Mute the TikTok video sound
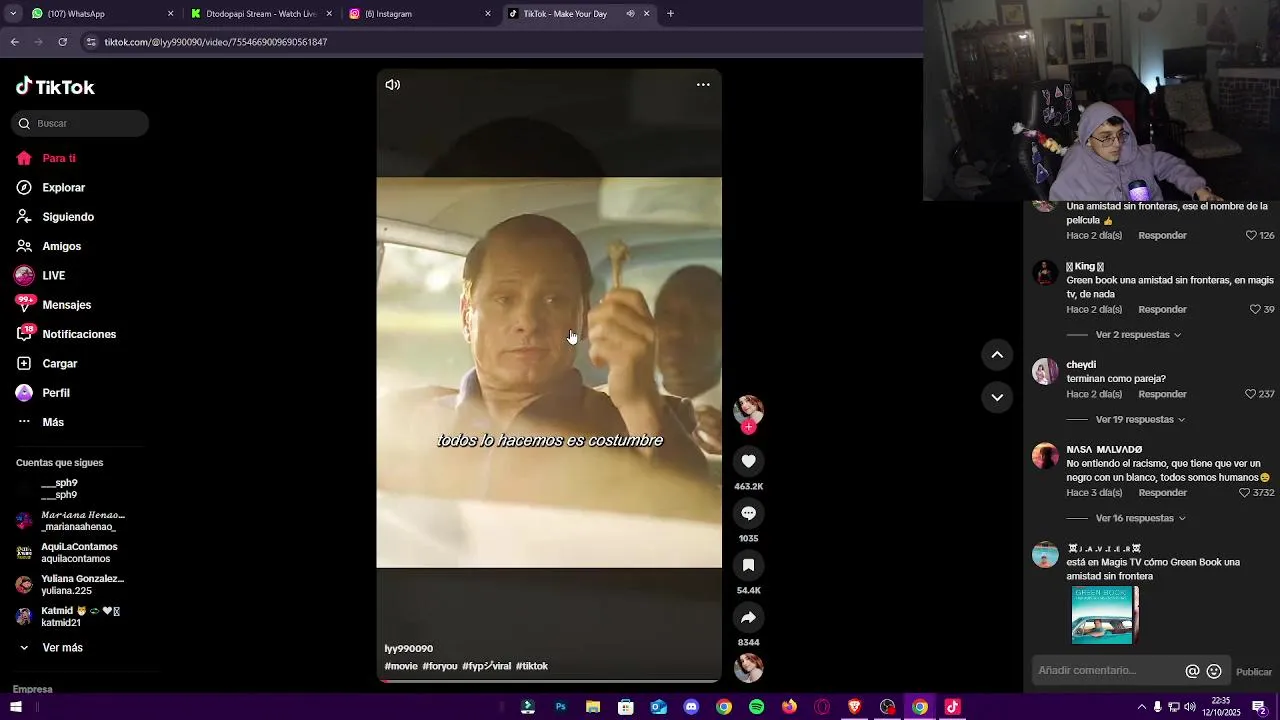 pyautogui.click(x=393, y=85)
